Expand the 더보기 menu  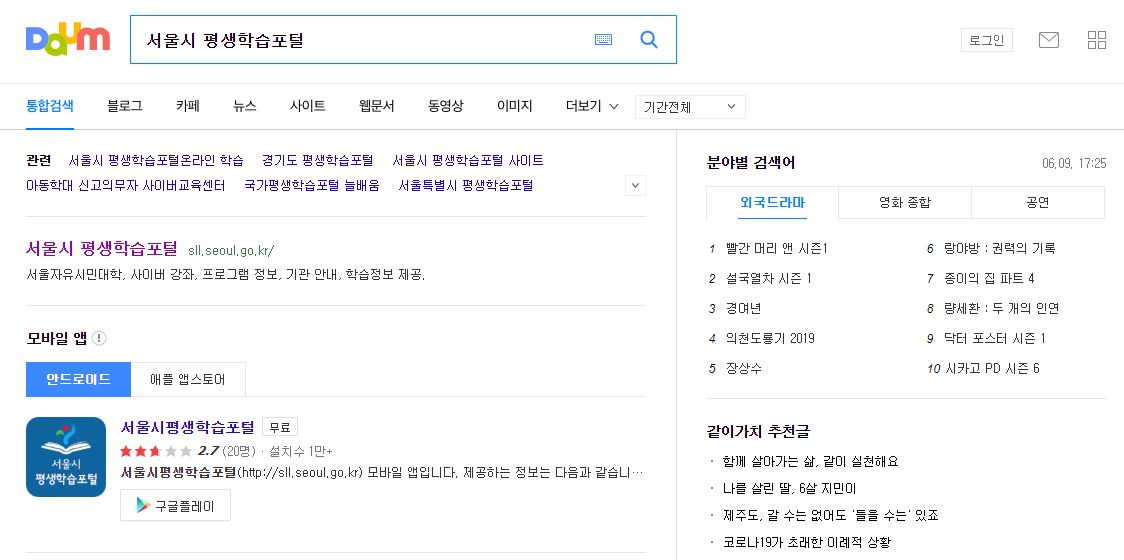pyautogui.click(x=592, y=106)
